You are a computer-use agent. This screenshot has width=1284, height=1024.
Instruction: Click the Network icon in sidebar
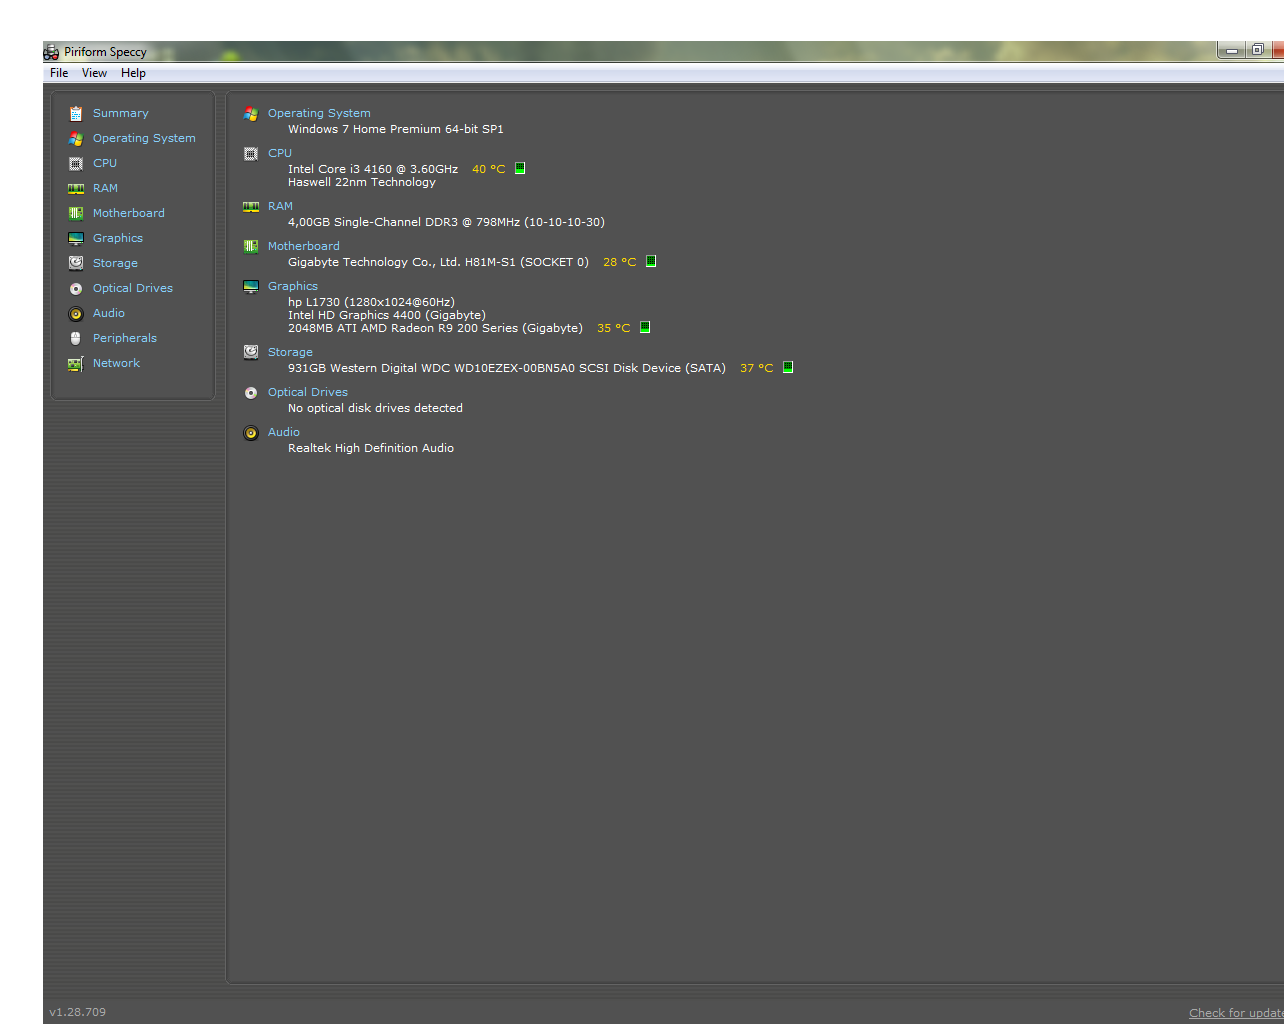click(76, 363)
